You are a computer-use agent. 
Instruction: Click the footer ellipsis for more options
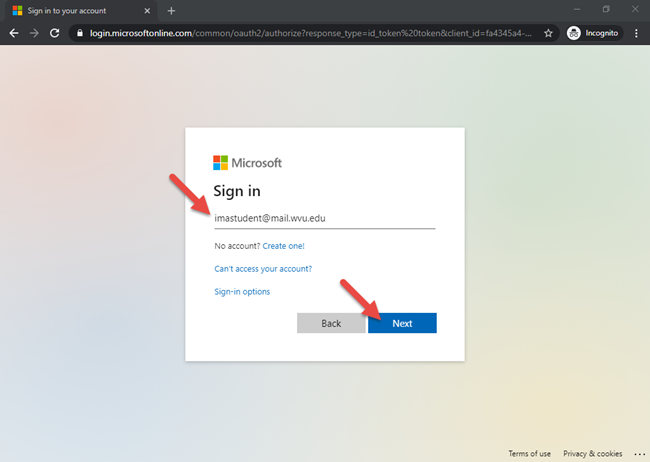640,454
